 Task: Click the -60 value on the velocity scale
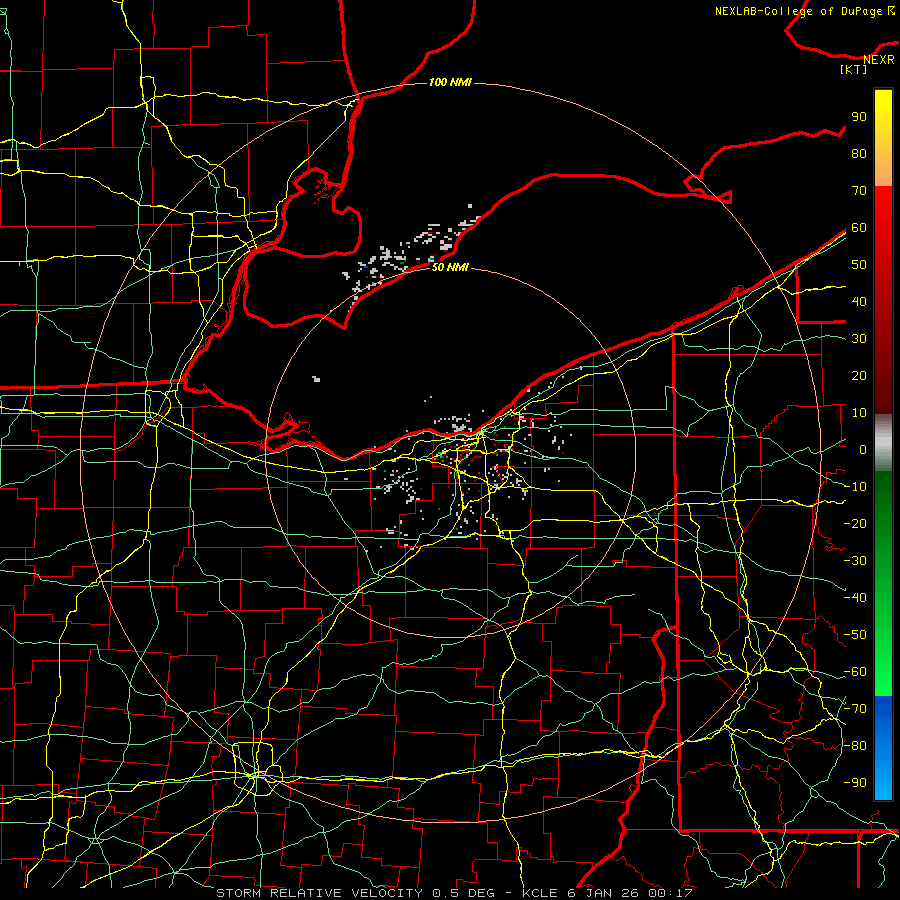click(x=855, y=672)
